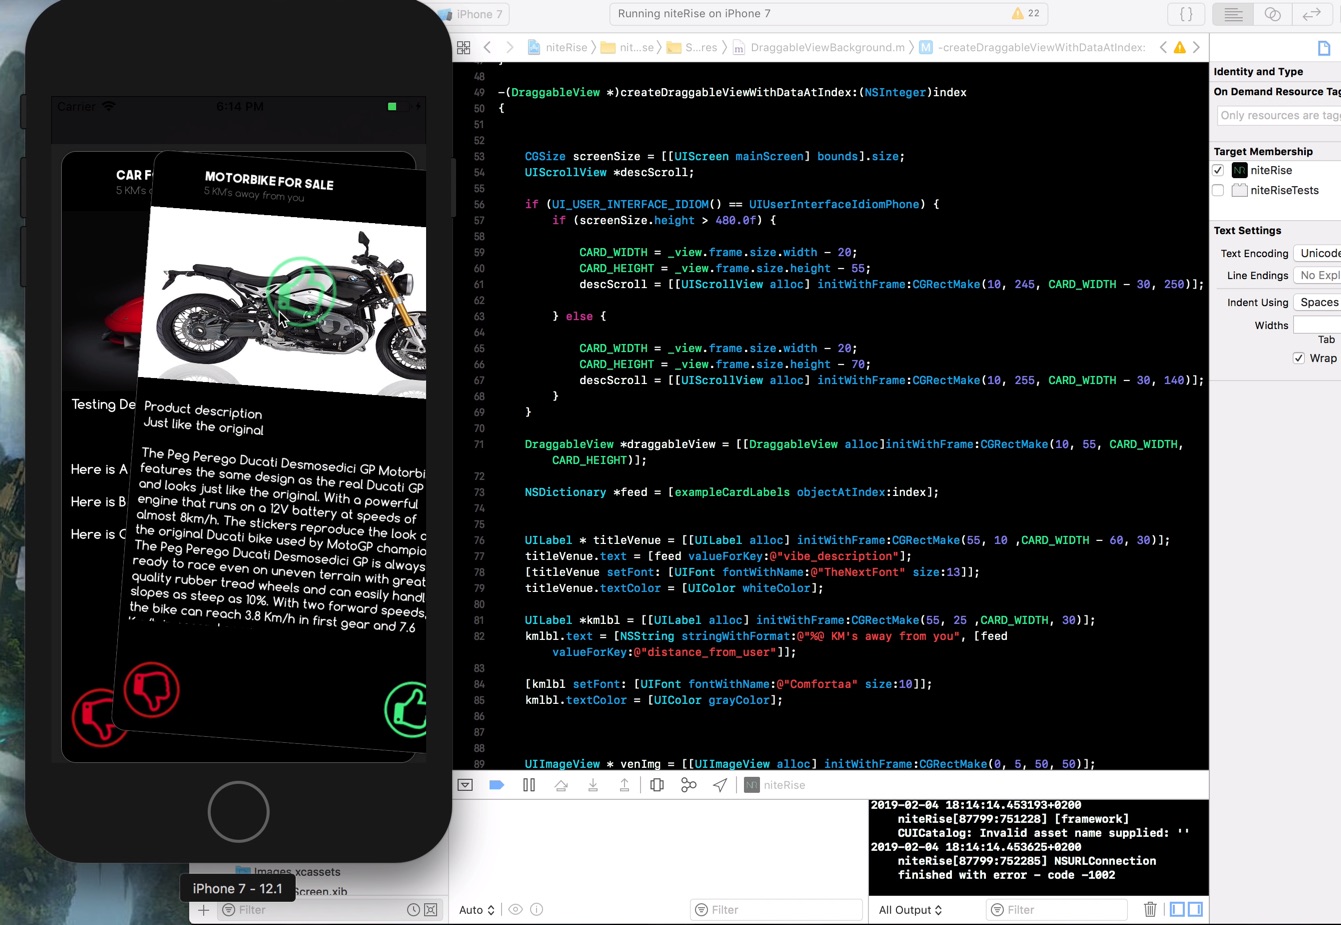Click DraggableViewBackground.m in jump bar

[819, 47]
